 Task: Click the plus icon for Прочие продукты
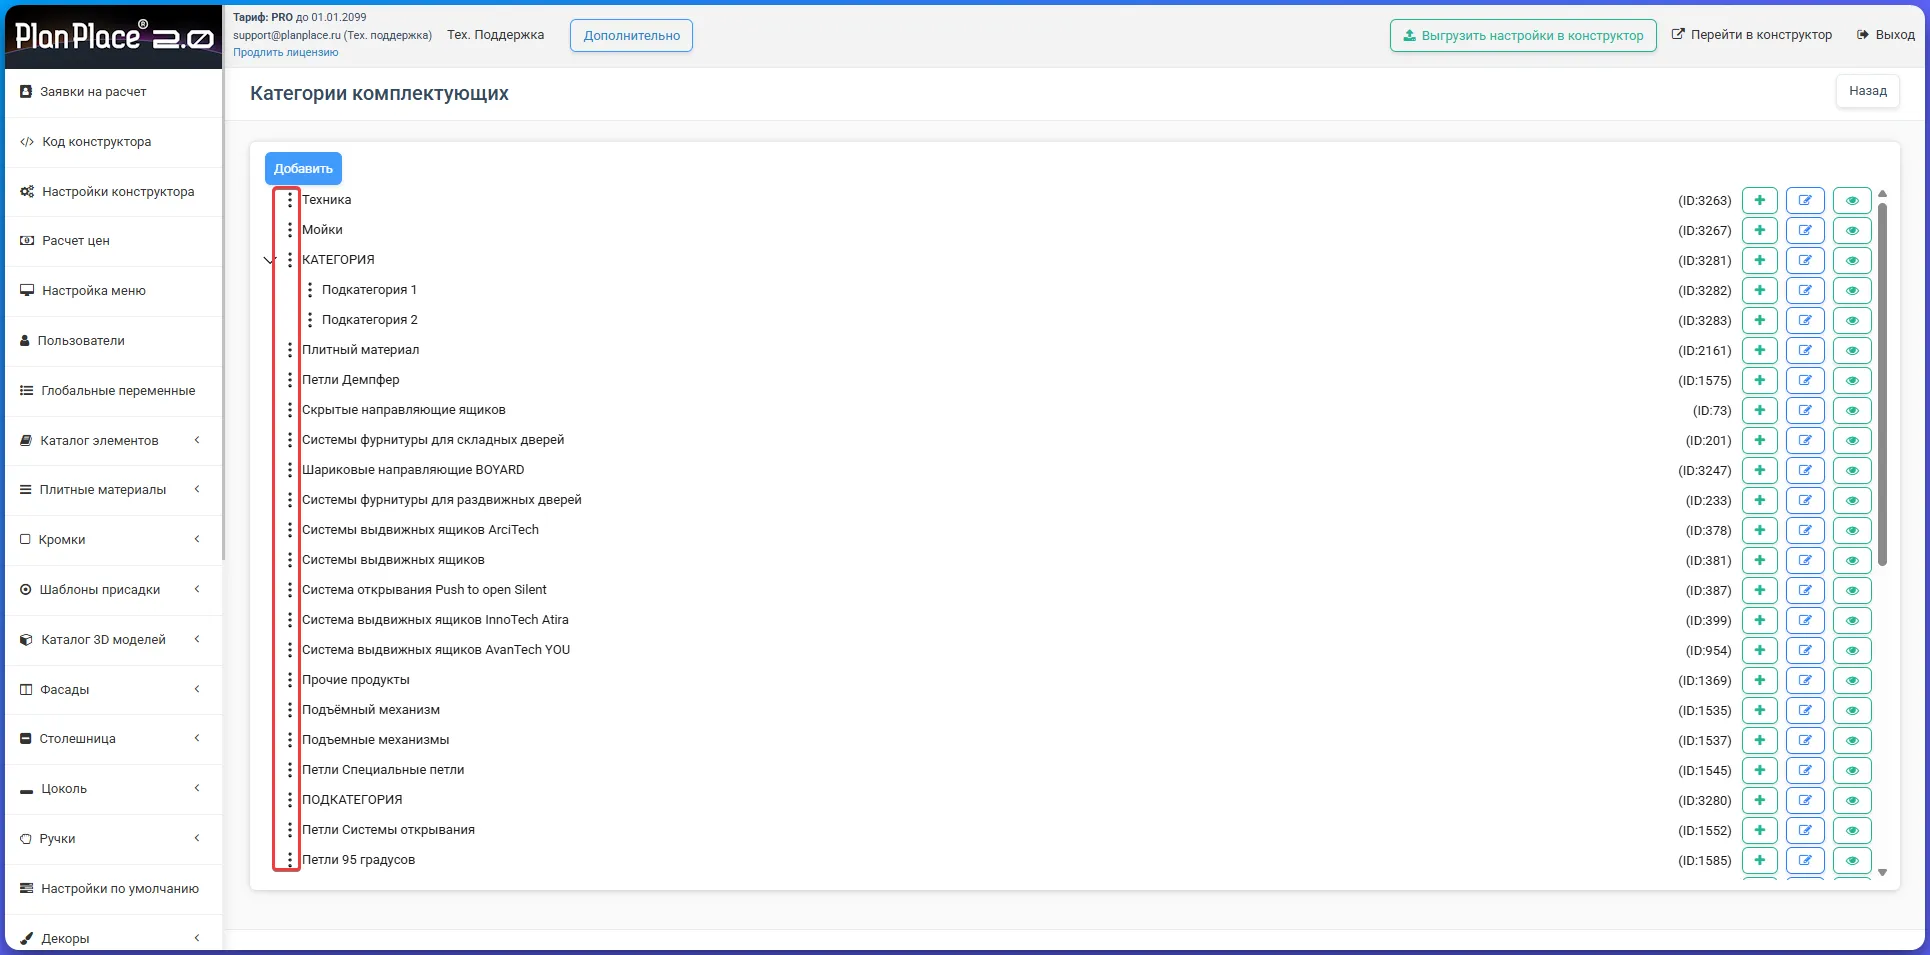[1759, 680]
